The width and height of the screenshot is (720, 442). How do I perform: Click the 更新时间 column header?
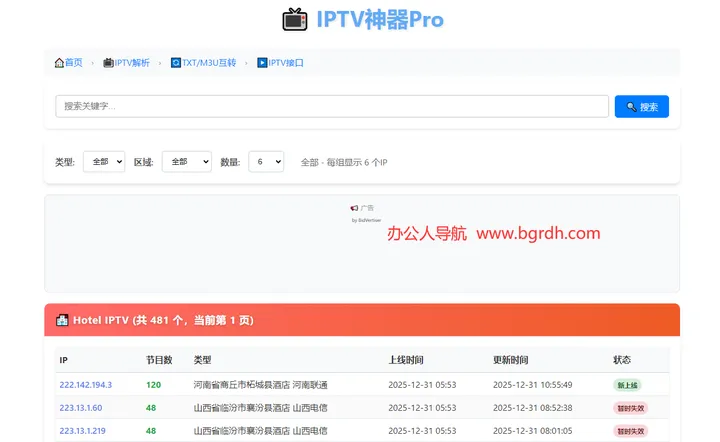511,360
